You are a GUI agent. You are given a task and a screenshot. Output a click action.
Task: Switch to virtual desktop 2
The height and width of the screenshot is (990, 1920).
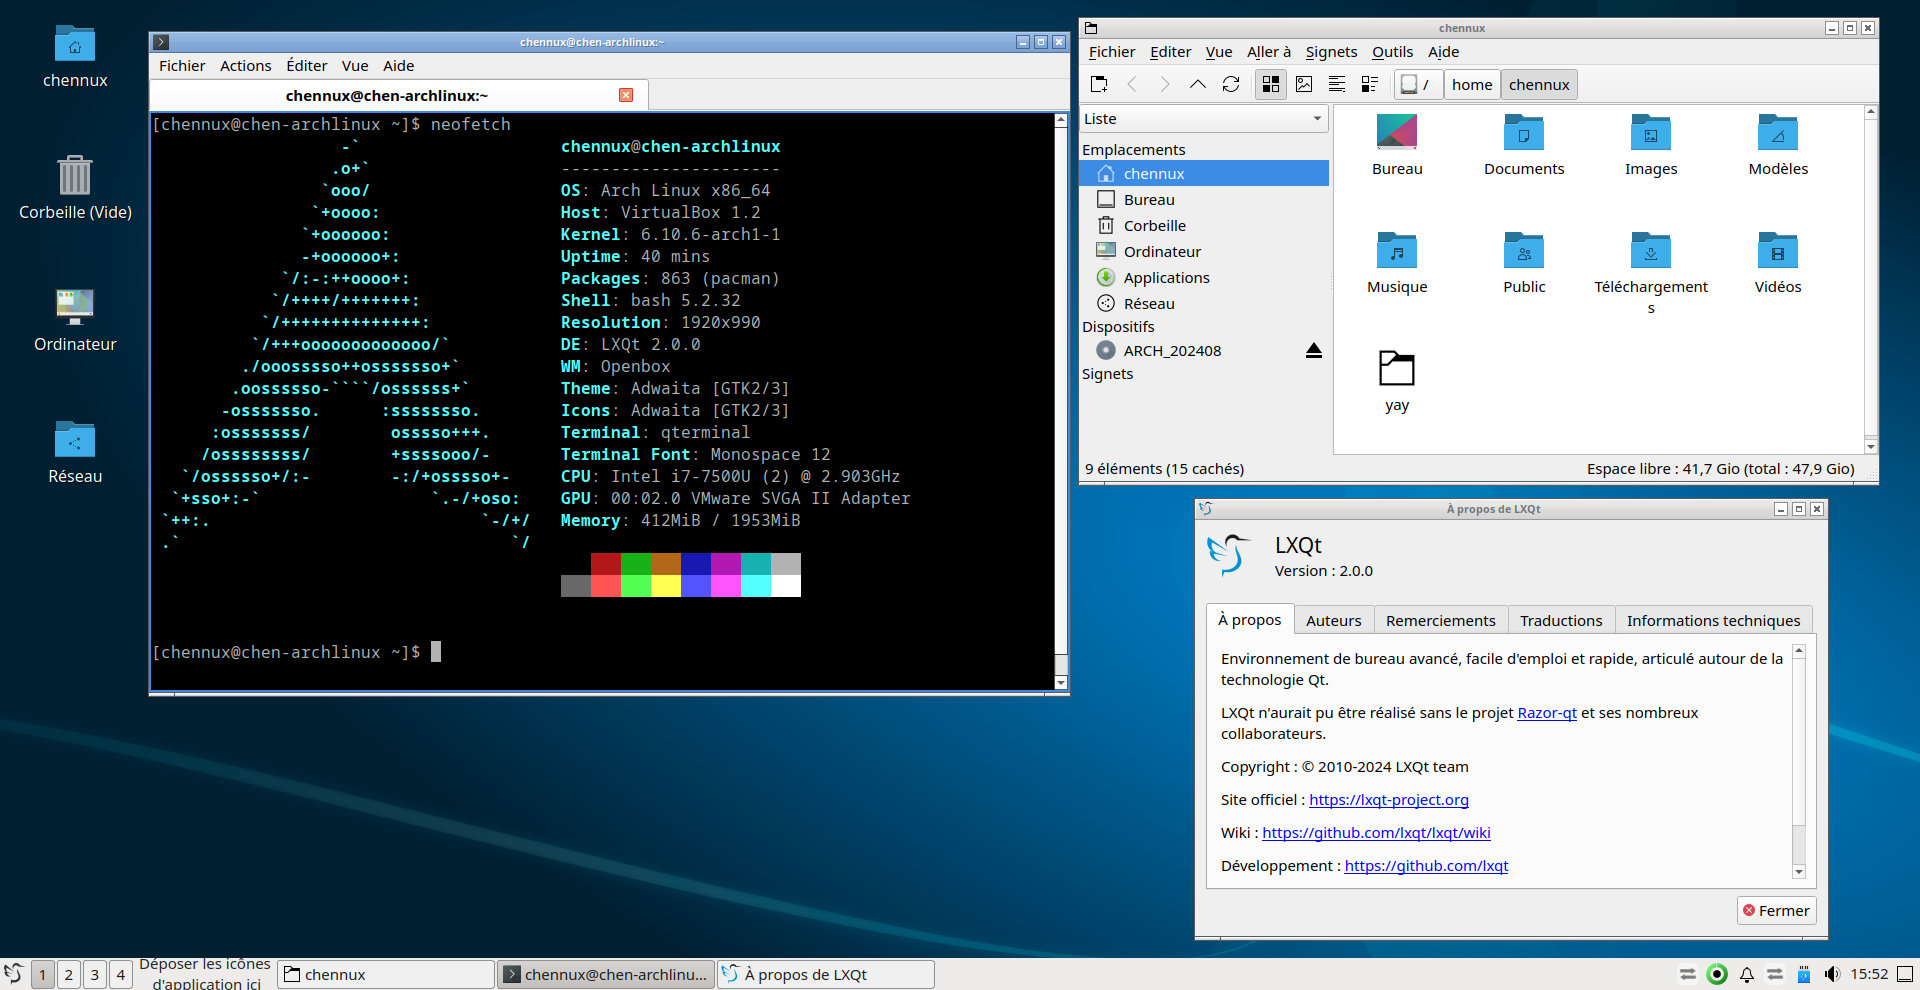pyautogui.click(x=69, y=975)
